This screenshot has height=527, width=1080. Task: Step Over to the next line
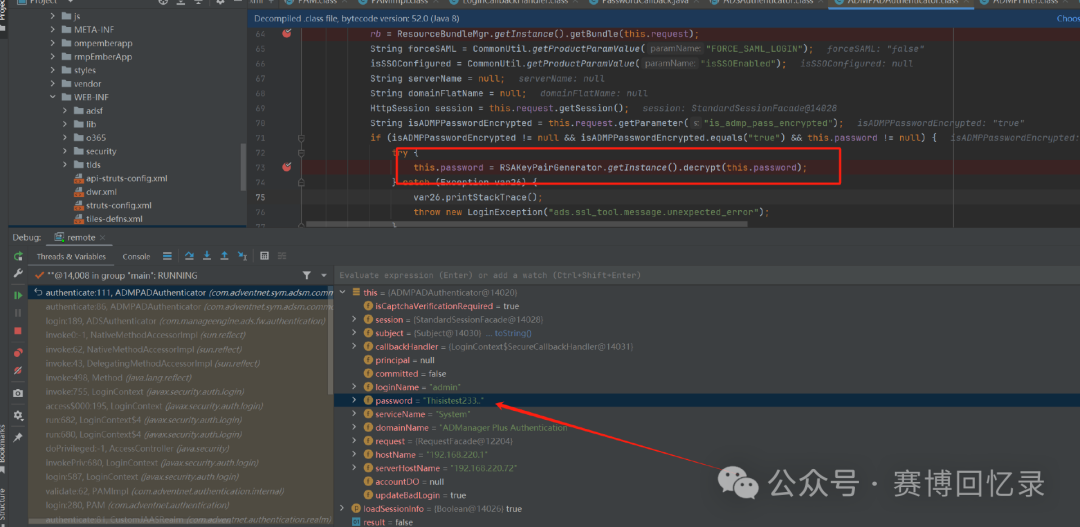click(x=189, y=256)
